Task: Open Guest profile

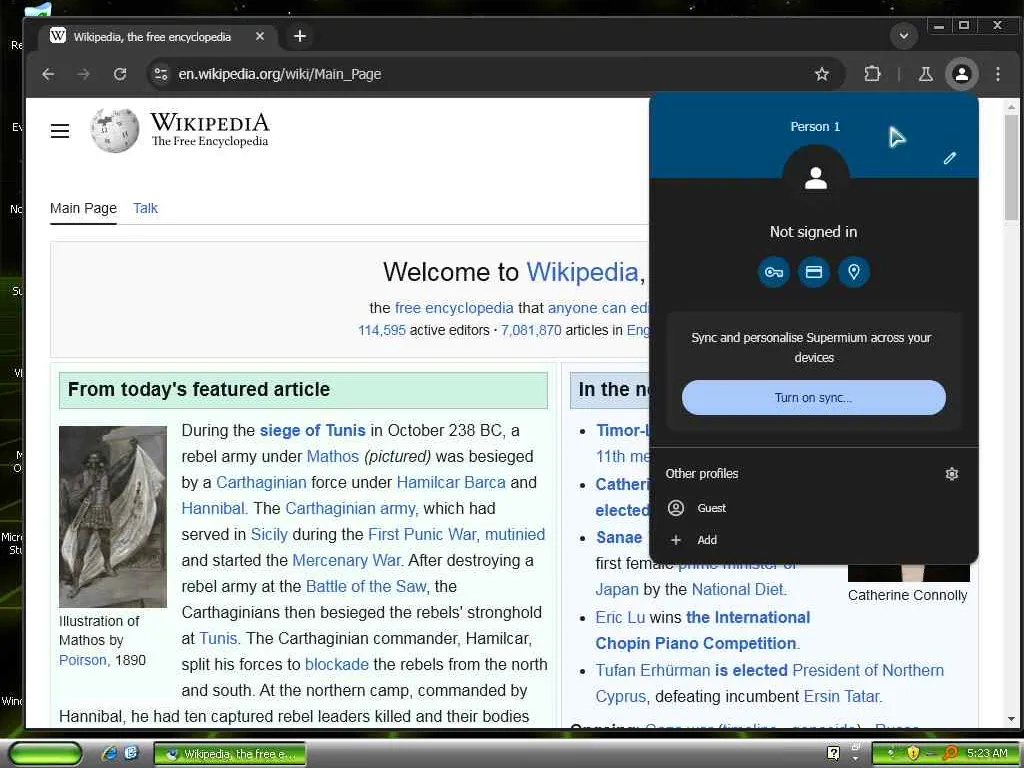Action: click(814, 507)
